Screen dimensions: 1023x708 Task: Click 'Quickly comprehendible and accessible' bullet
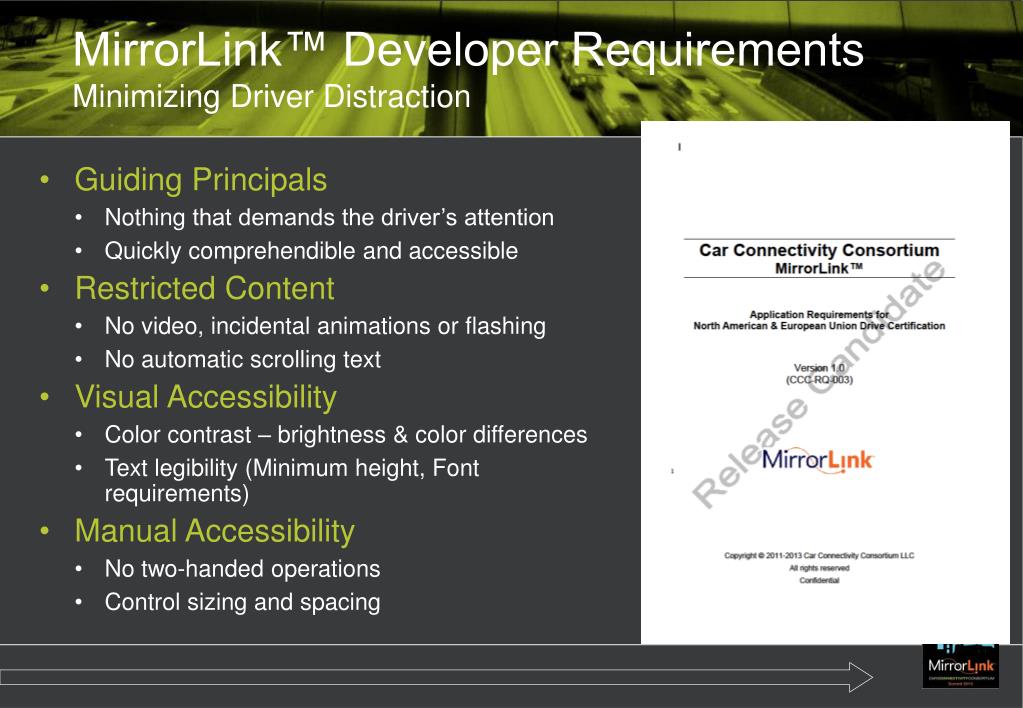(311, 251)
